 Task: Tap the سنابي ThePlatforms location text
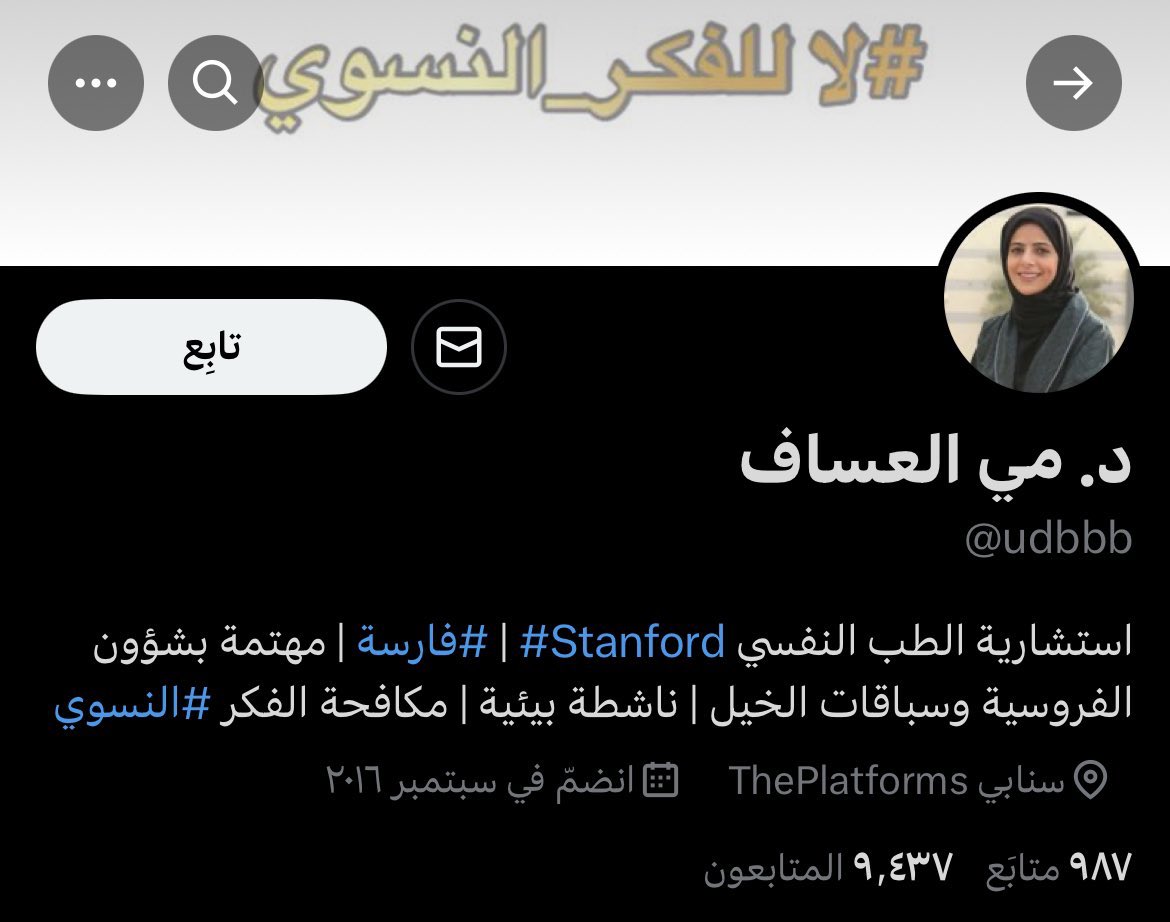click(896, 781)
